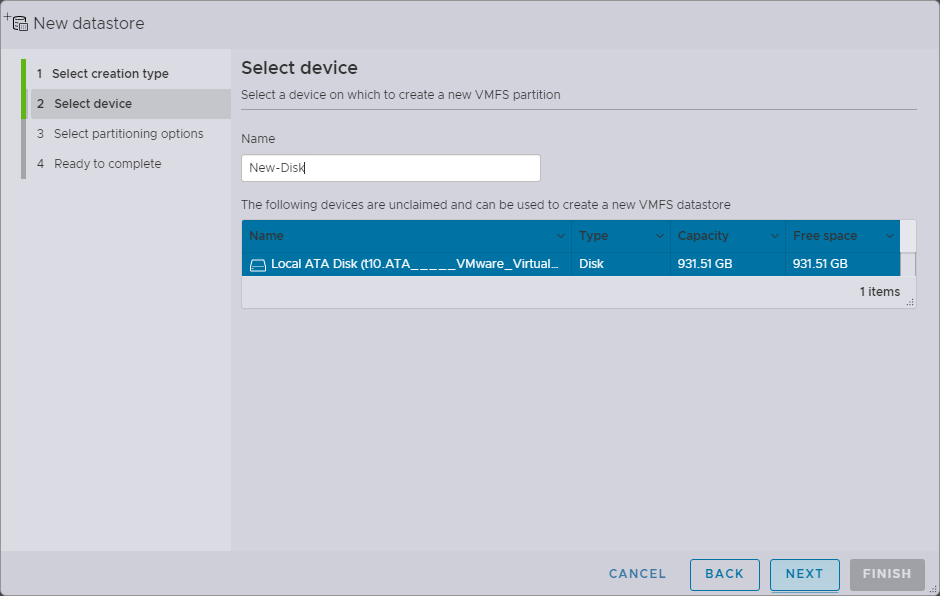The height and width of the screenshot is (596, 940).
Task: Click the datastore Name text field
Action: point(390,168)
